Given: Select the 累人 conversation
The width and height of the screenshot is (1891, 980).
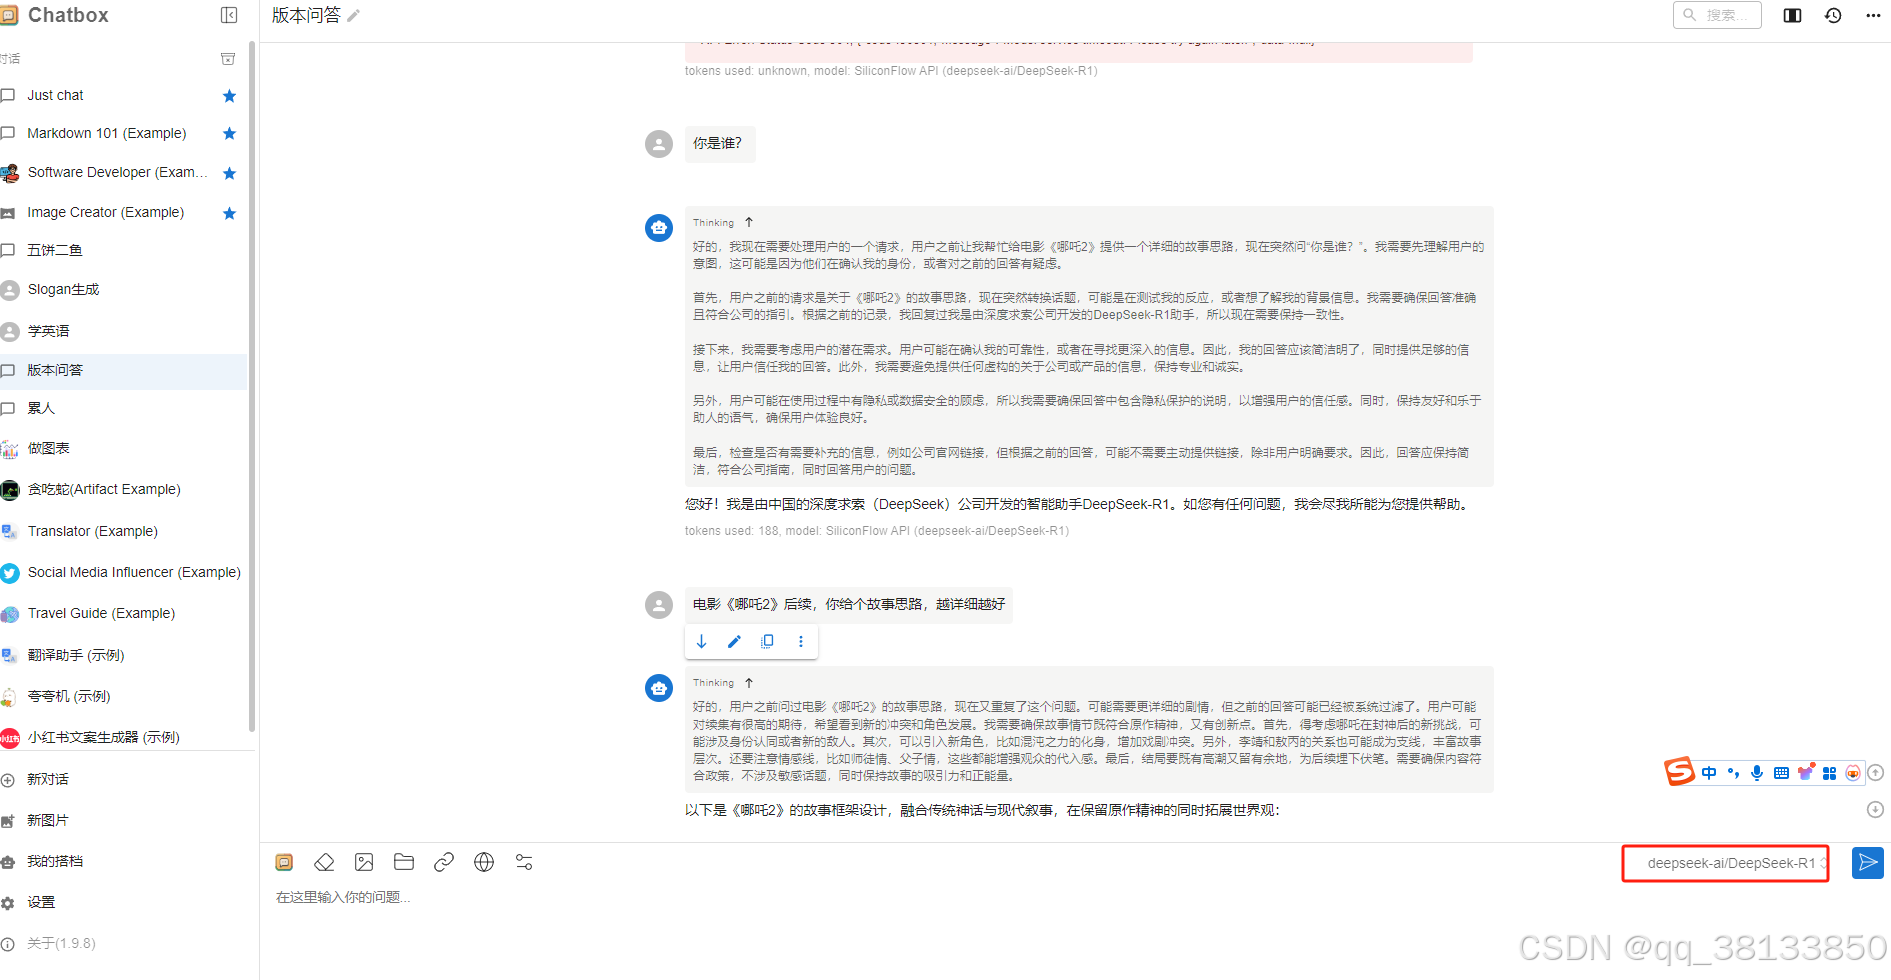Looking at the screenshot, I should [123, 408].
